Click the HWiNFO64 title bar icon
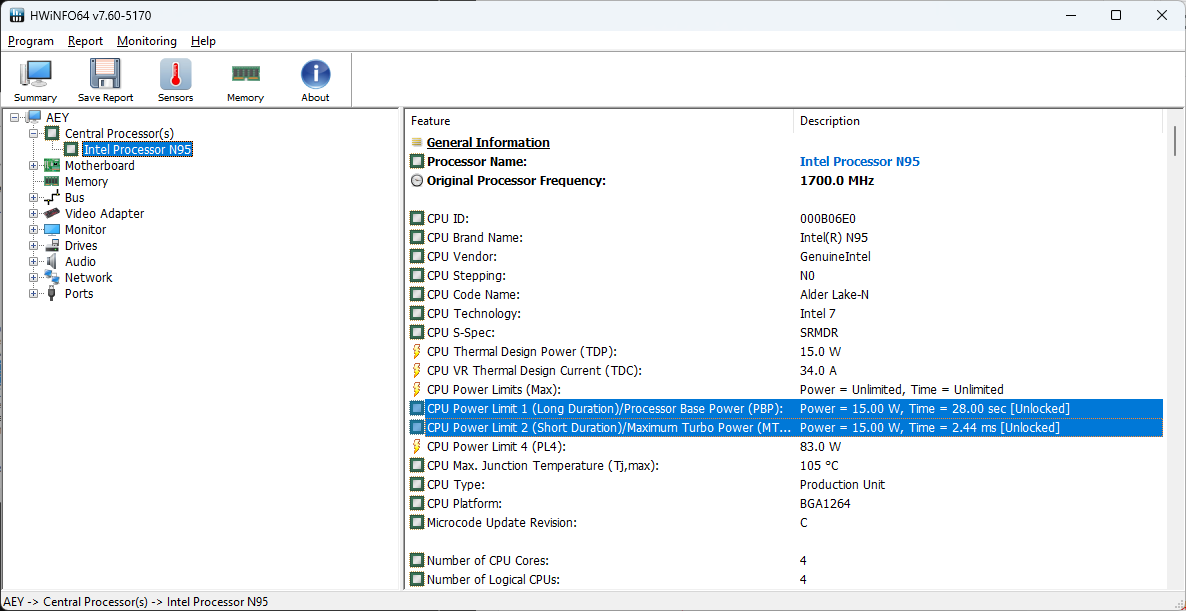The image size is (1186, 611). click(17, 15)
